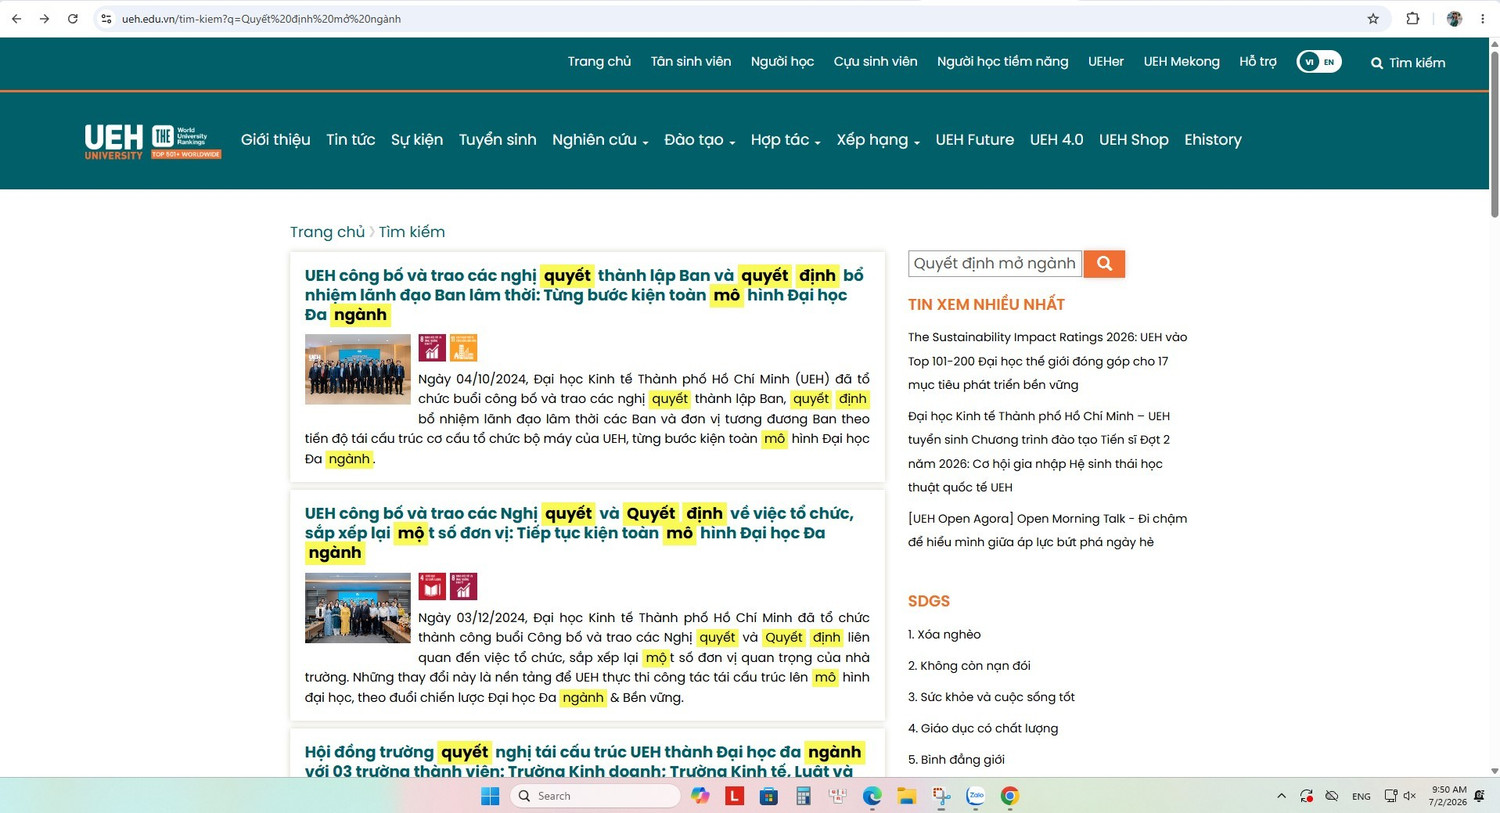This screenshot has width=1500, height=813.
Task: Open the Chrome three-dot menu
Action: pos(1482,19)
